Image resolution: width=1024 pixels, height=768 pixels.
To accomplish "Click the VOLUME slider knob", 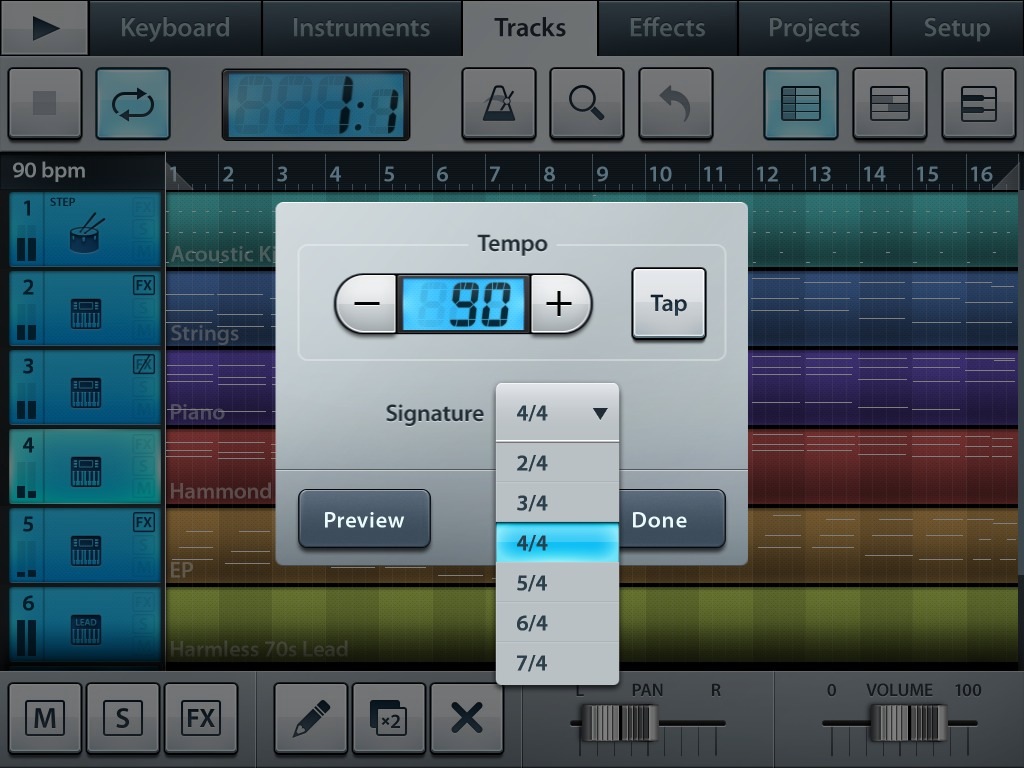I will pyautogui.click(x=909, y=723).
